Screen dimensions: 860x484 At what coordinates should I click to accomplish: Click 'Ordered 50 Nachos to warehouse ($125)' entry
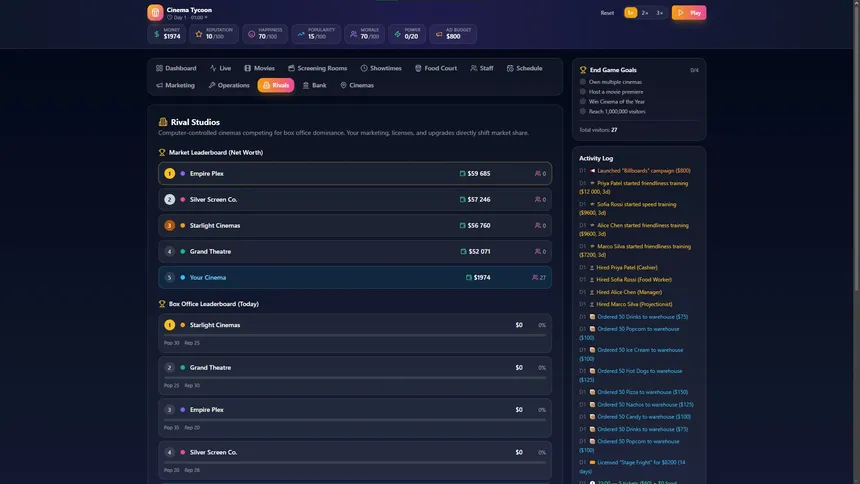[639, 404]
